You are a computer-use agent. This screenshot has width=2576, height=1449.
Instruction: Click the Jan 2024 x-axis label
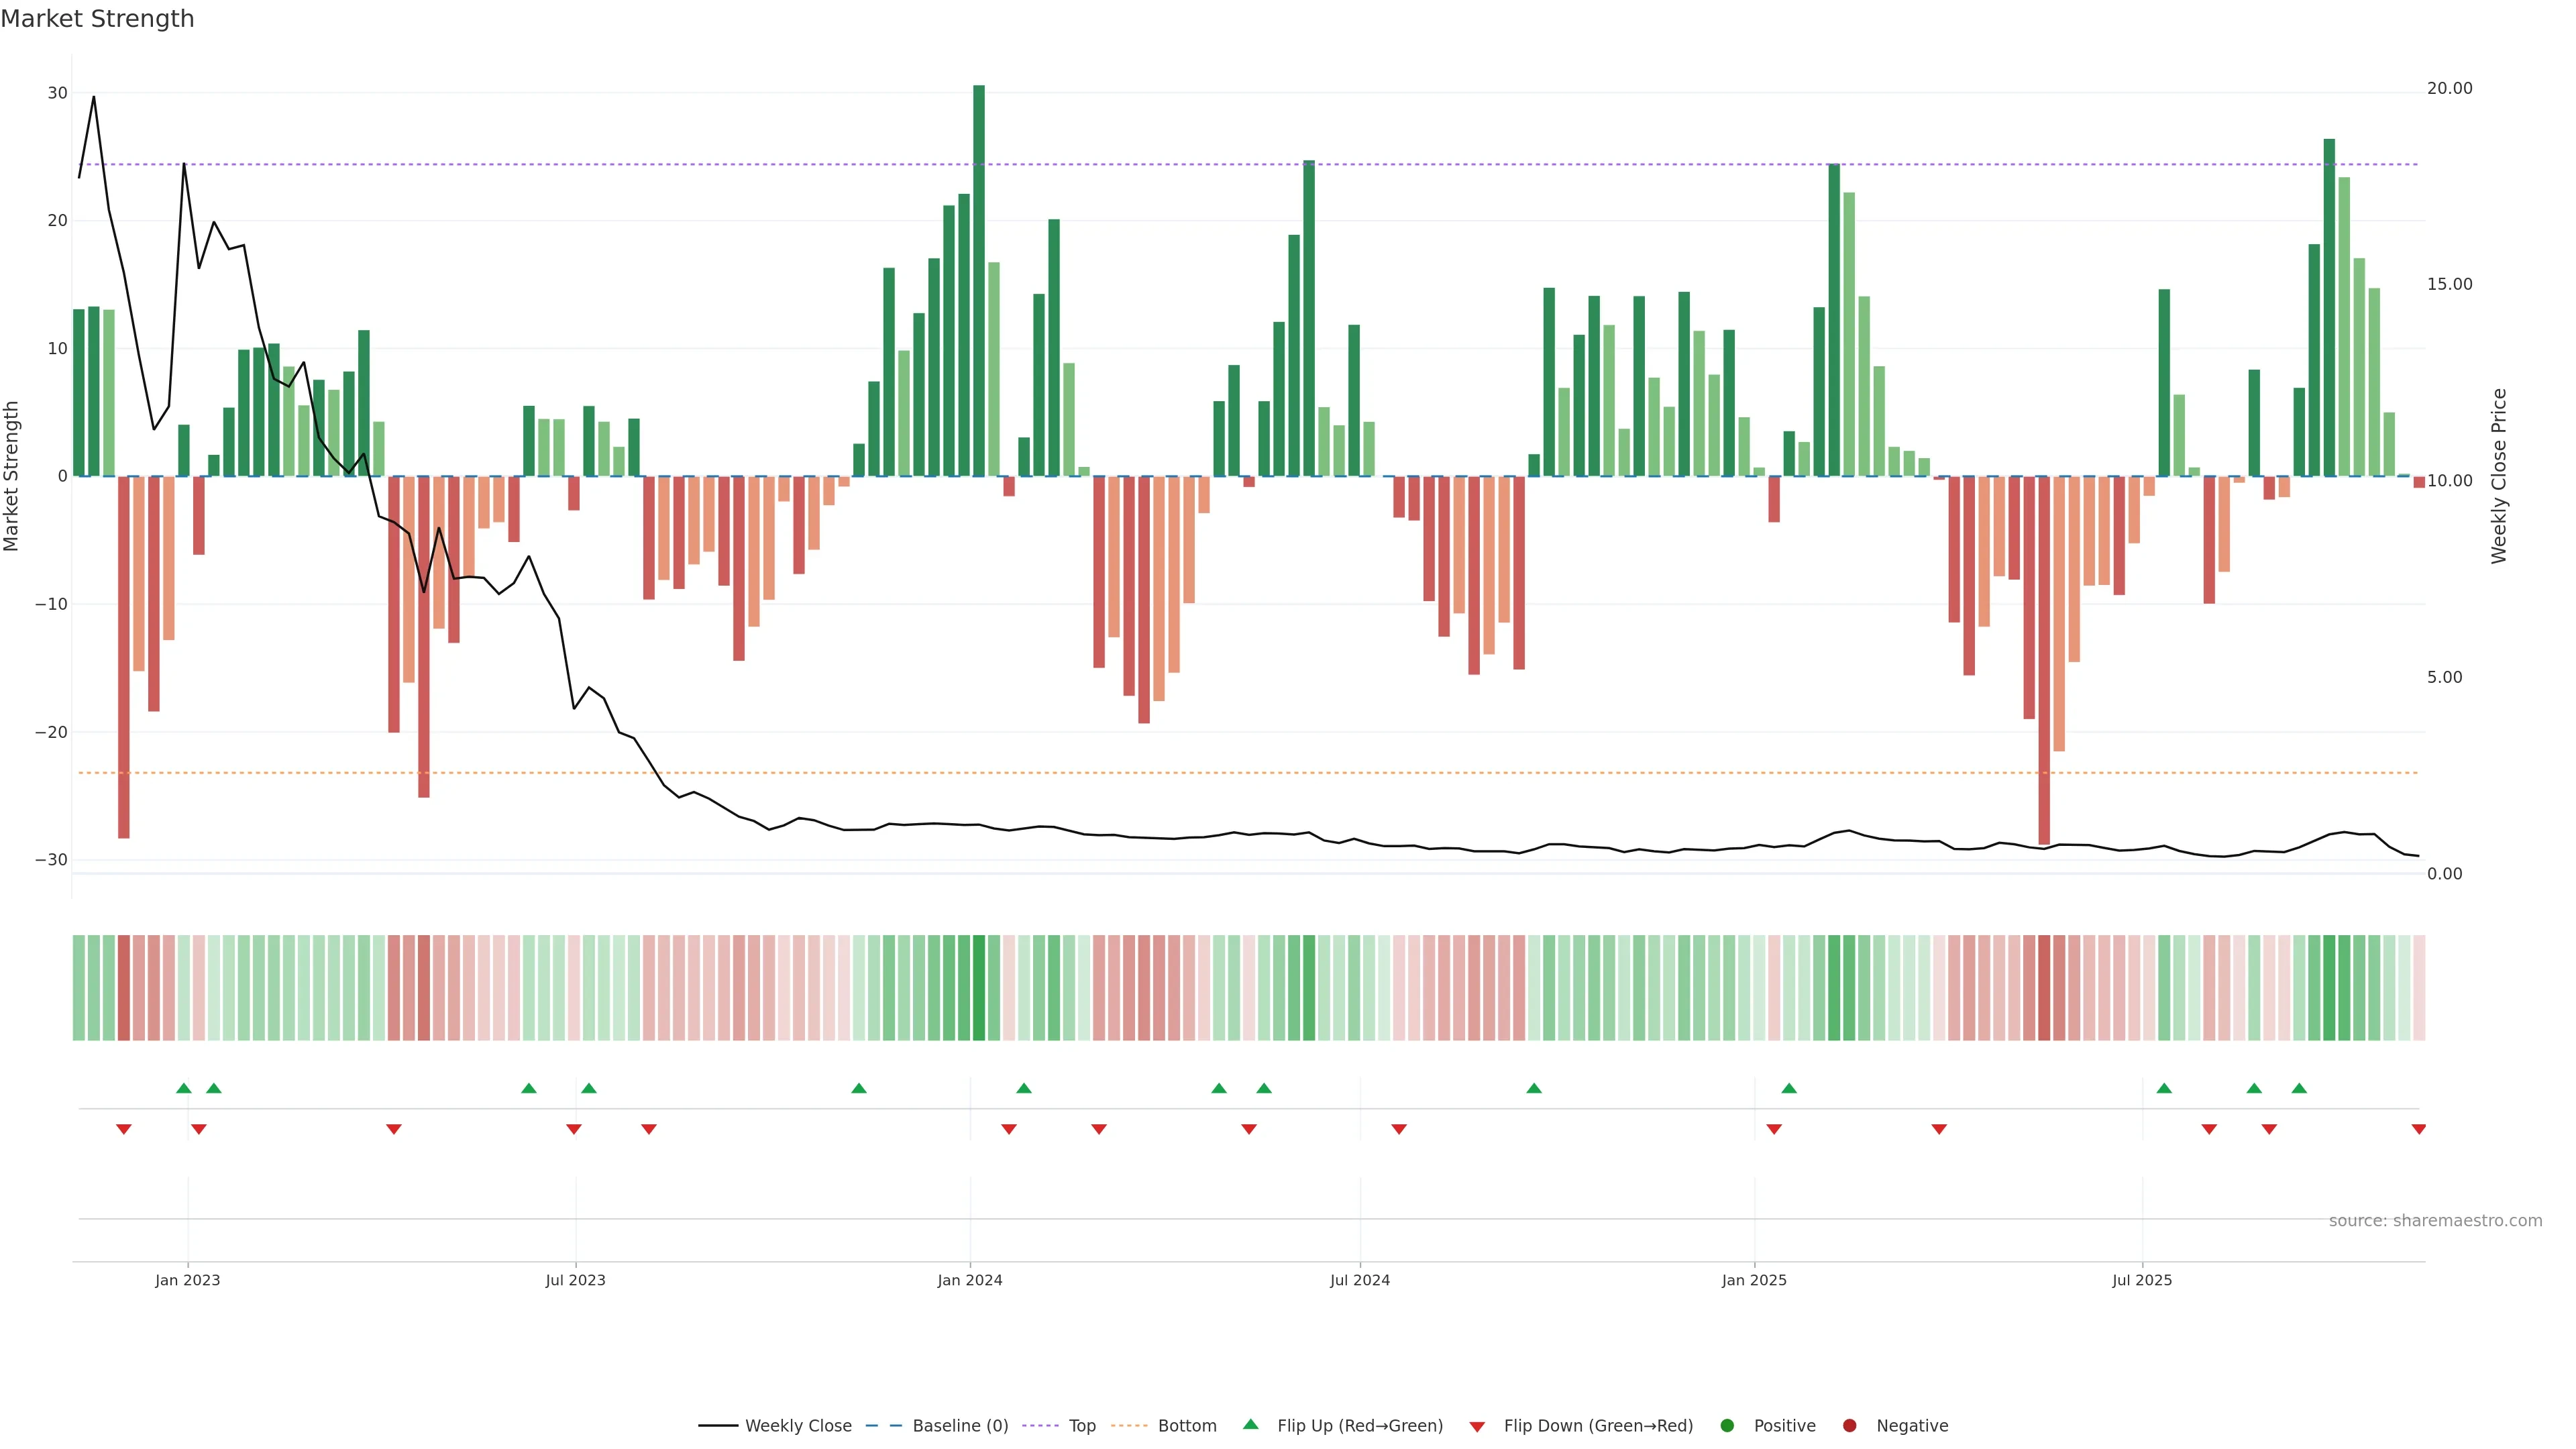click(969, 1280)
